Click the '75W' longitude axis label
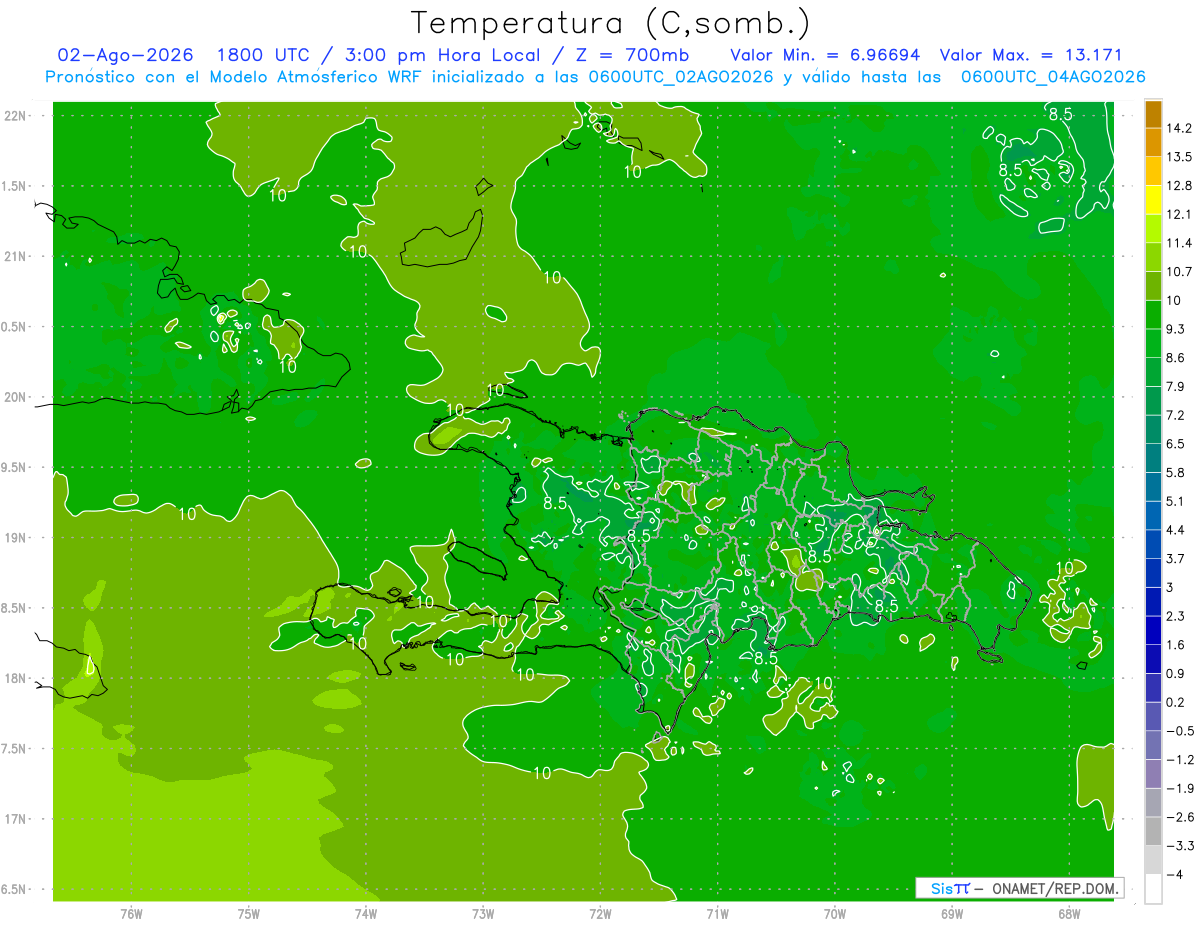Screen dimensions: 1200x927 tap(249, 913)
